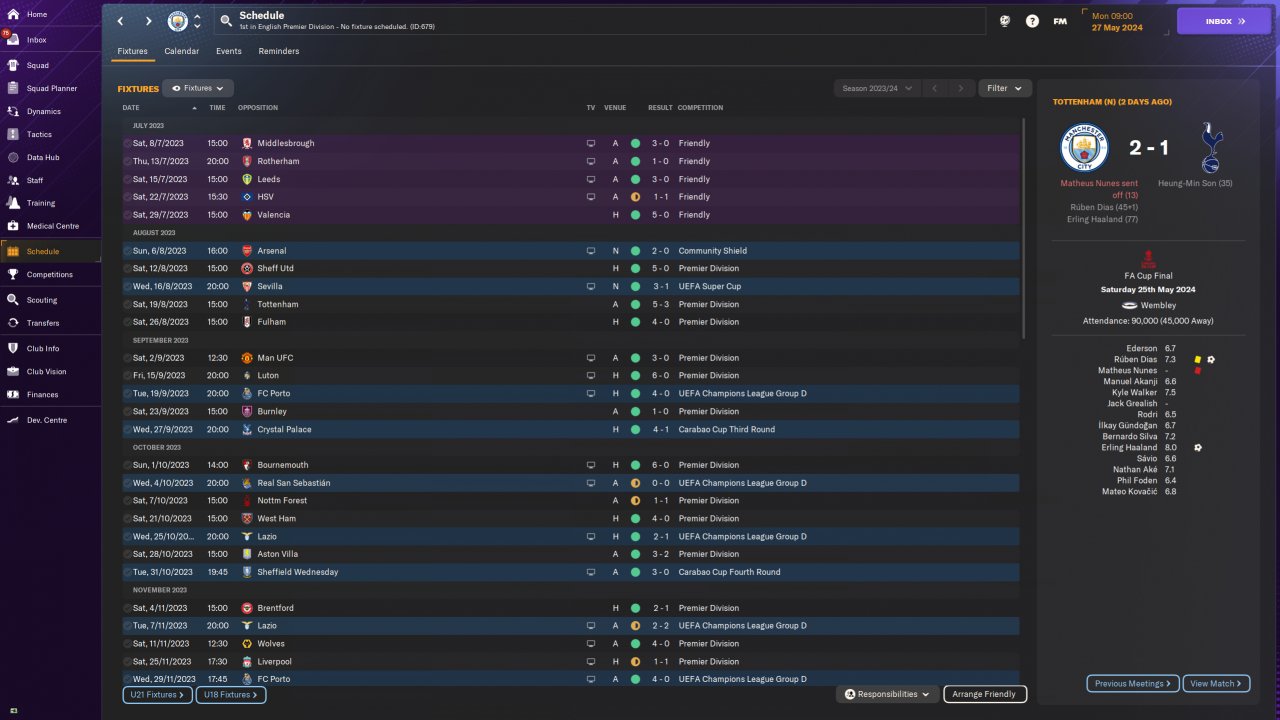Click Real San Sebastián opposition name

point(294,483)
